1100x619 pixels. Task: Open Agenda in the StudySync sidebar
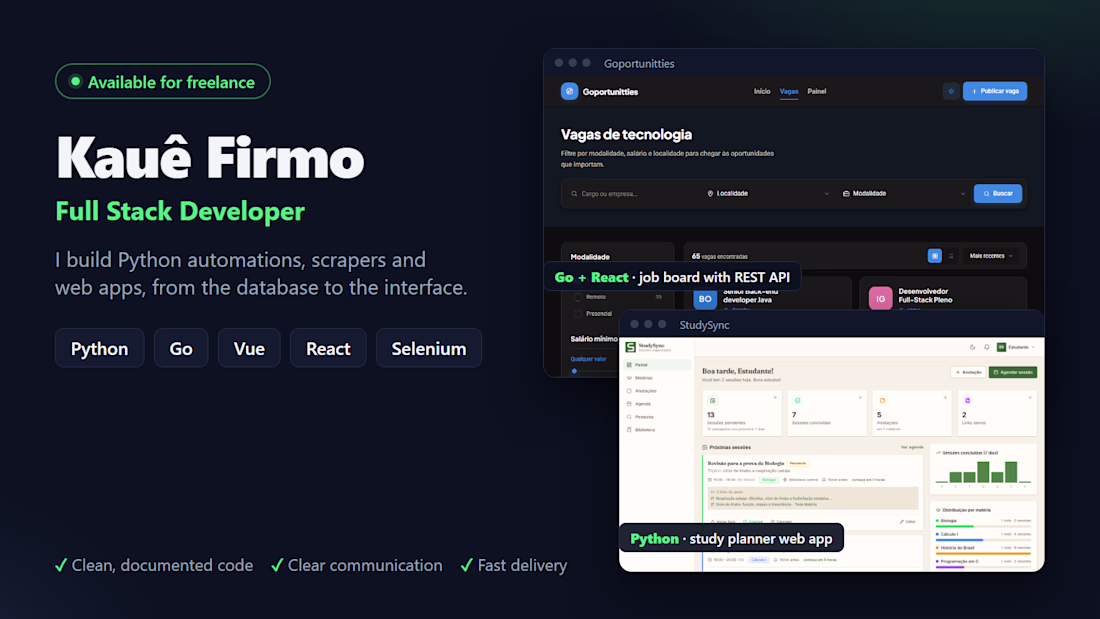pos(657,404)
